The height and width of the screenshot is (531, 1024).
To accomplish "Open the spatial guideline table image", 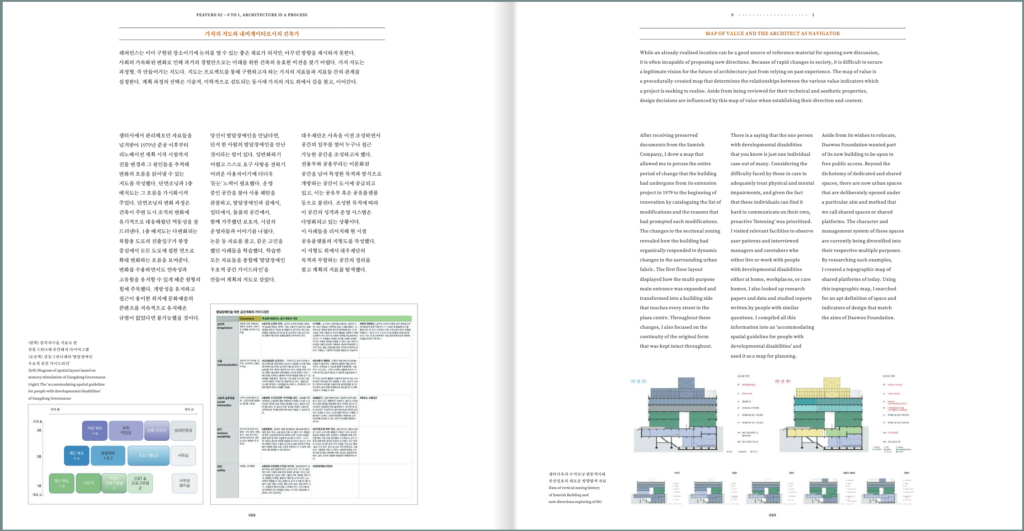I will click(x=313, y=404).
